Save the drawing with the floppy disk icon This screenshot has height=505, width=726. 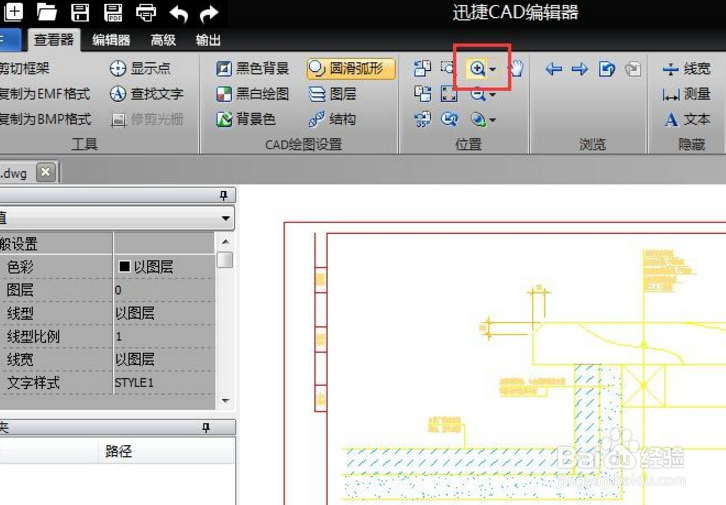(x=80, y=12)
